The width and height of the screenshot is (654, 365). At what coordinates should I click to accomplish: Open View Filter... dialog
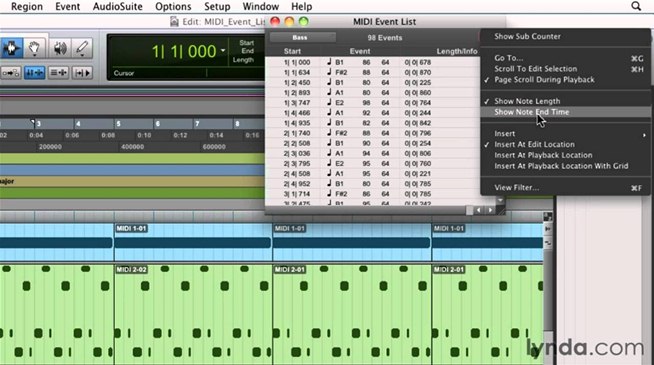tap(565, 188)
